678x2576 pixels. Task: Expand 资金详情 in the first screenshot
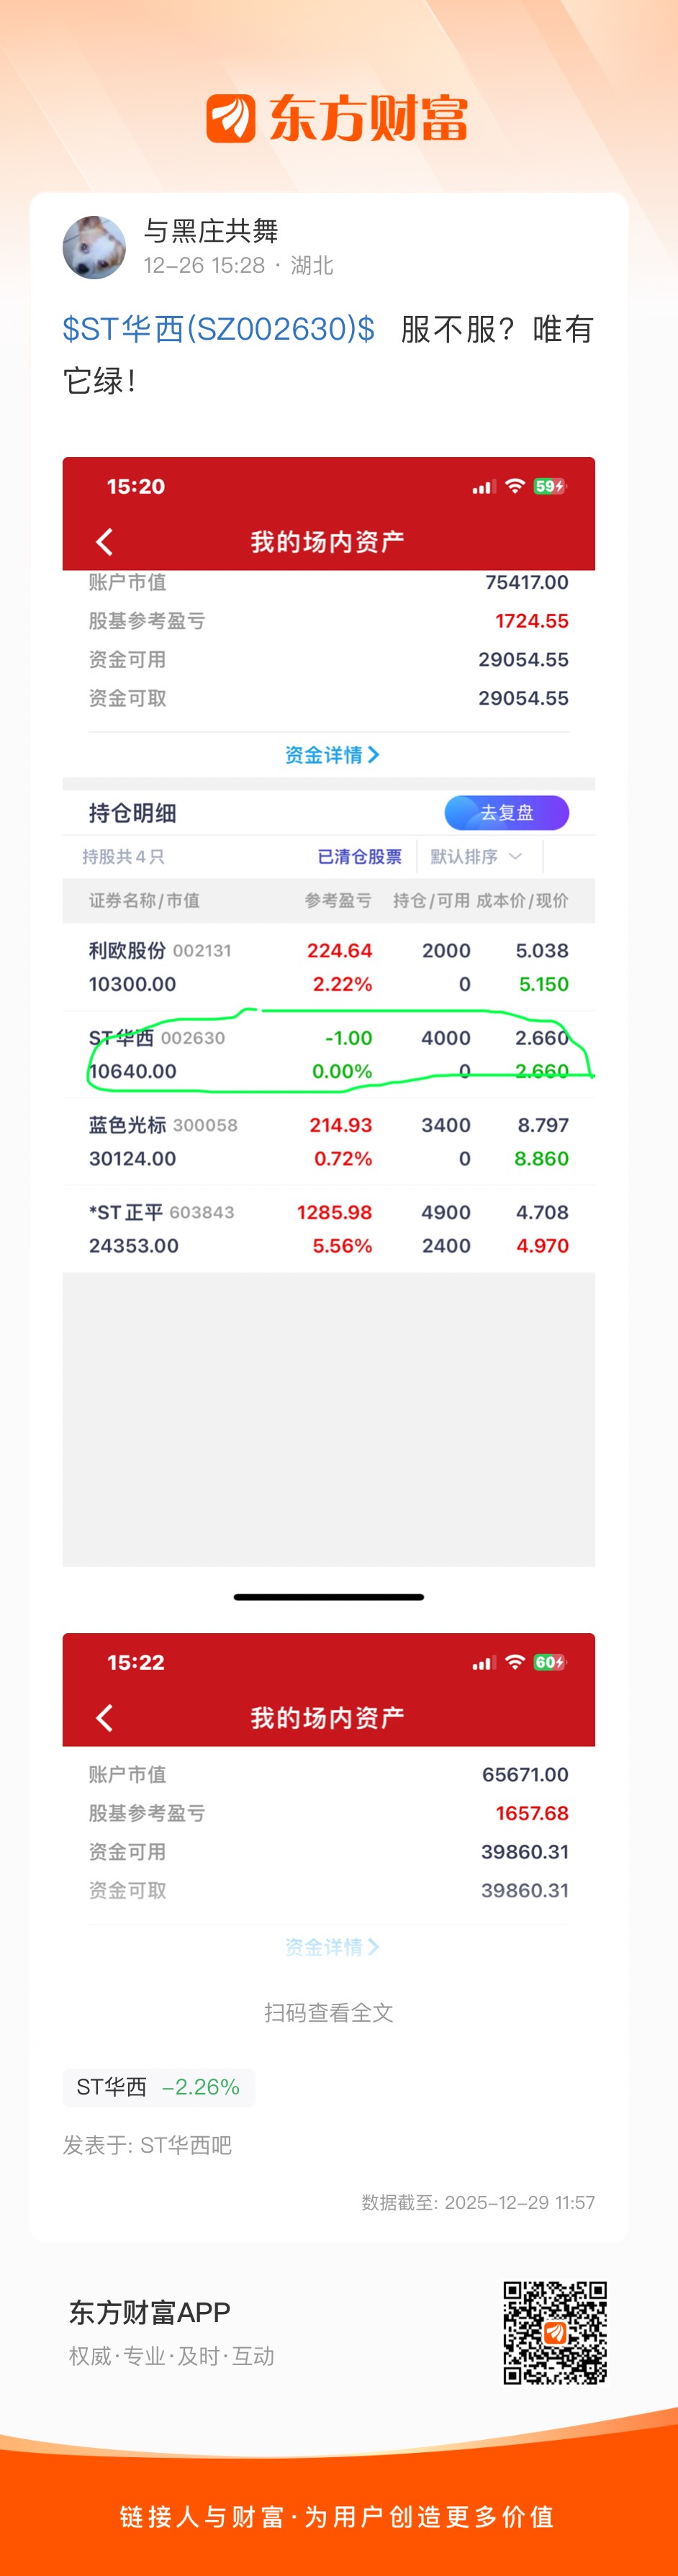click(x=331, y=755)
